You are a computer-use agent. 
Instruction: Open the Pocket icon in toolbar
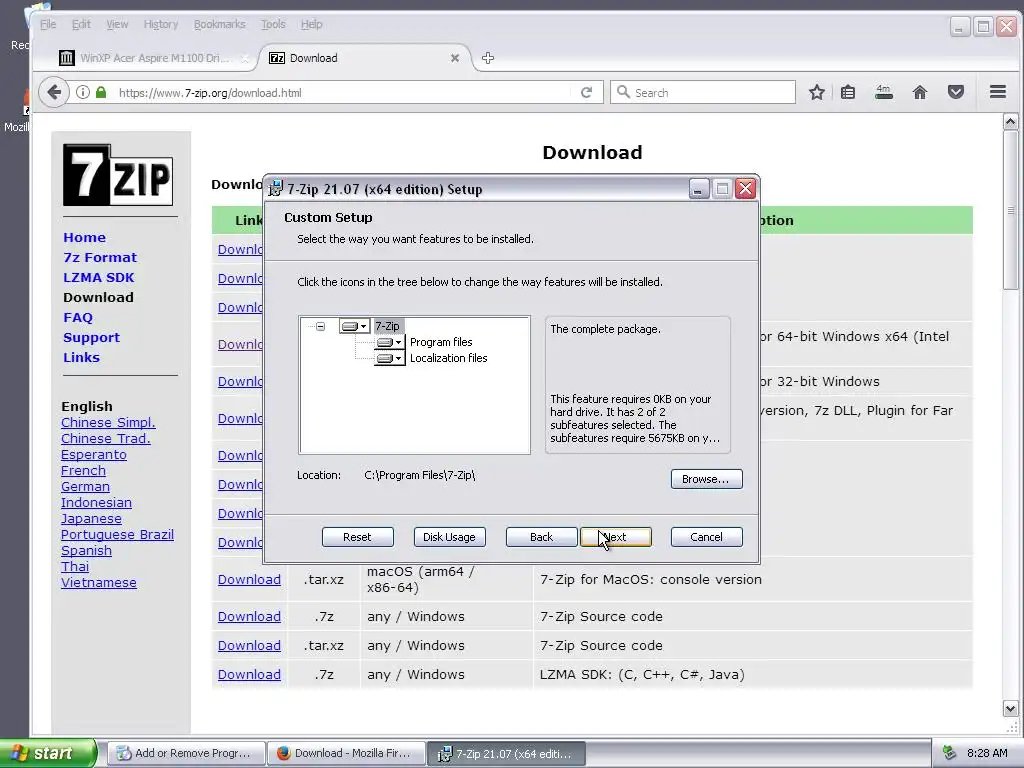click(x=956, y=92)
